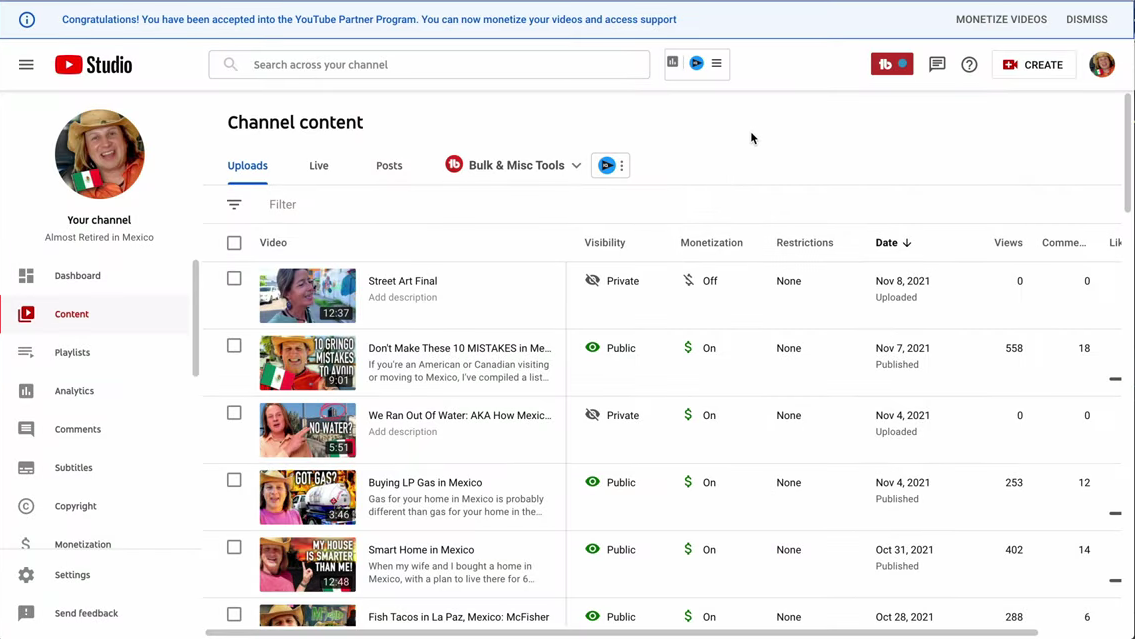Open the three-dot menu beside vidIQ button
This screenshot has height=639, width=1135.
[620, 165]
